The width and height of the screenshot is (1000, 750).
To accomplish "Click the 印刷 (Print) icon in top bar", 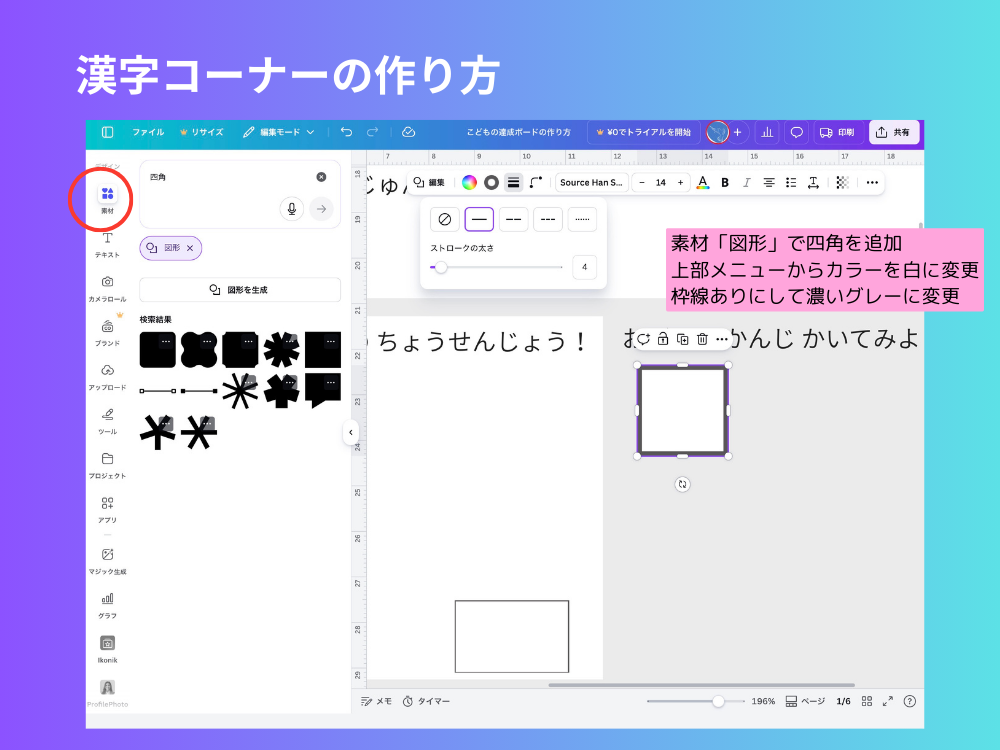I will (x=836, y=131).
